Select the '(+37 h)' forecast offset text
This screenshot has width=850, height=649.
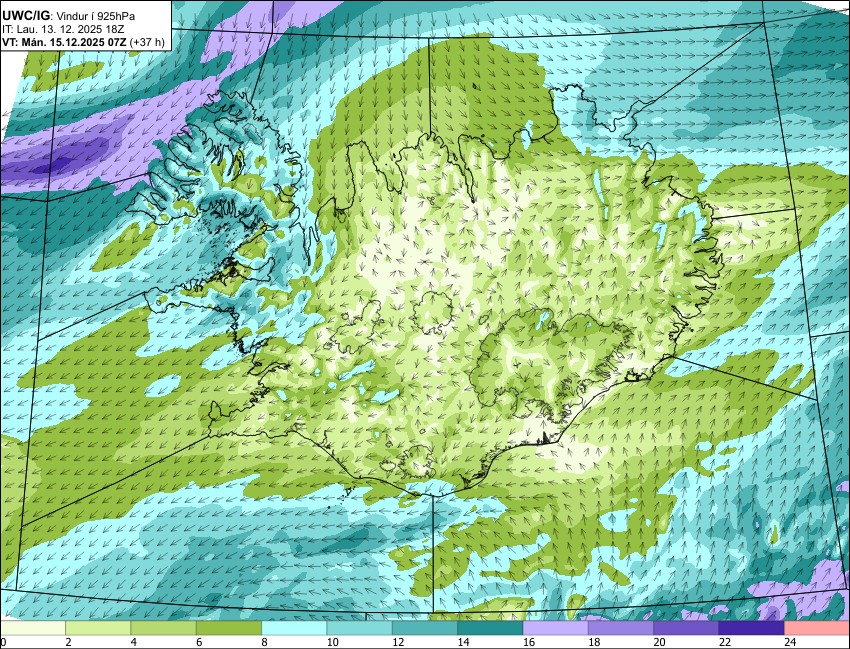pyautogui.click(x=147, y=42)
